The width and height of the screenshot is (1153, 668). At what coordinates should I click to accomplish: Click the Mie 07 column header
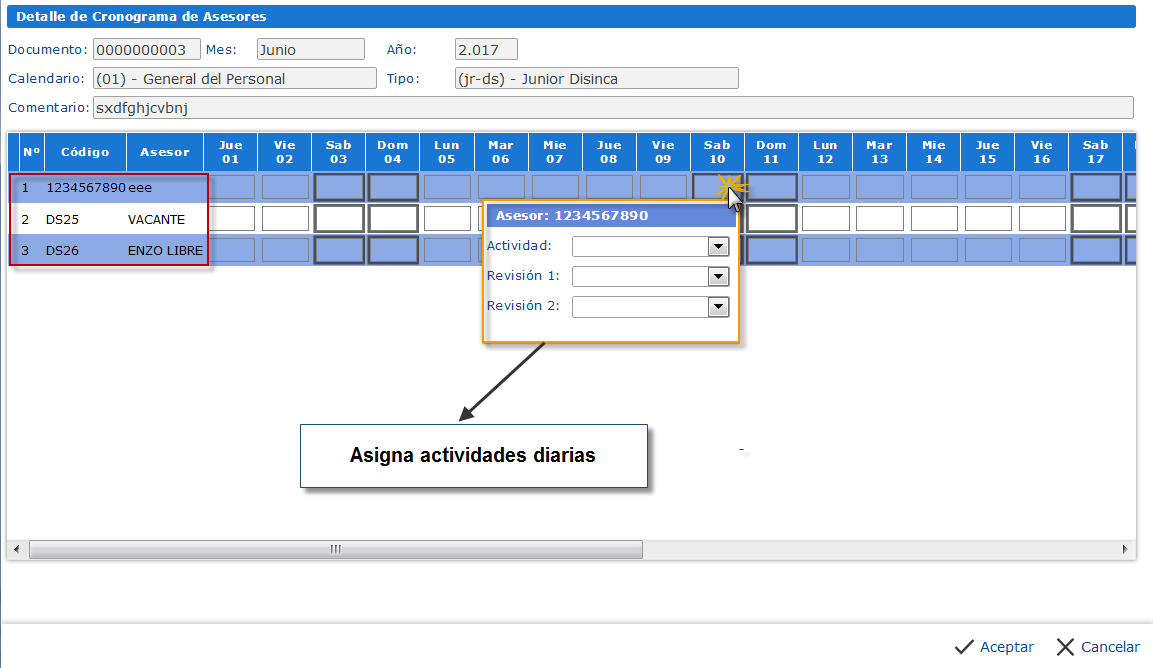click(x=554, y=152)
